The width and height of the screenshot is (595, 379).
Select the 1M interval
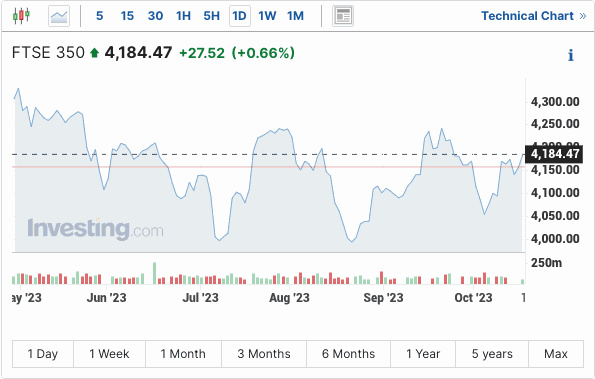295,16
